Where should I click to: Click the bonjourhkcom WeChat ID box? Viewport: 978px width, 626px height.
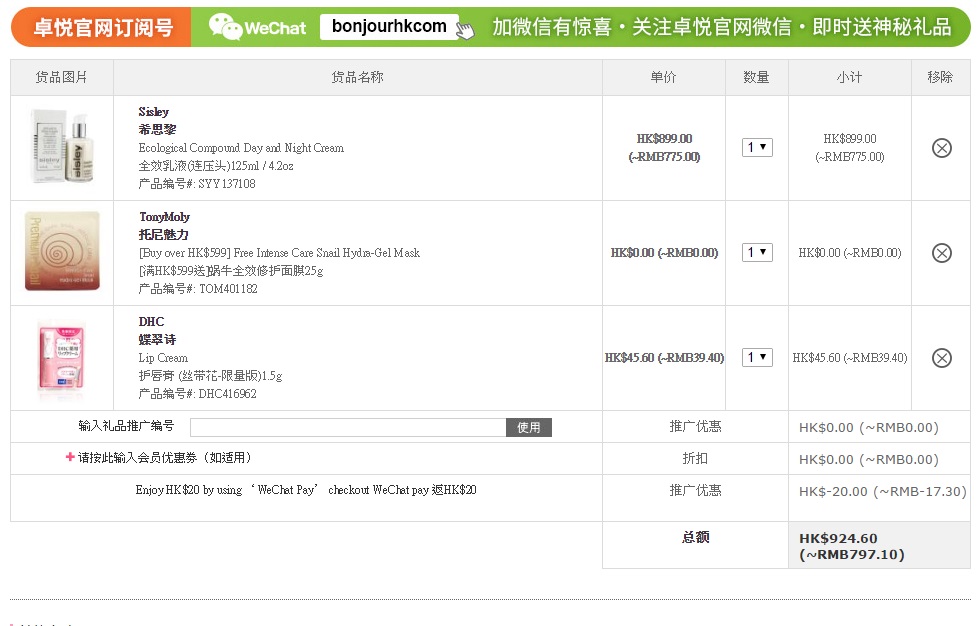coord(389,27)
